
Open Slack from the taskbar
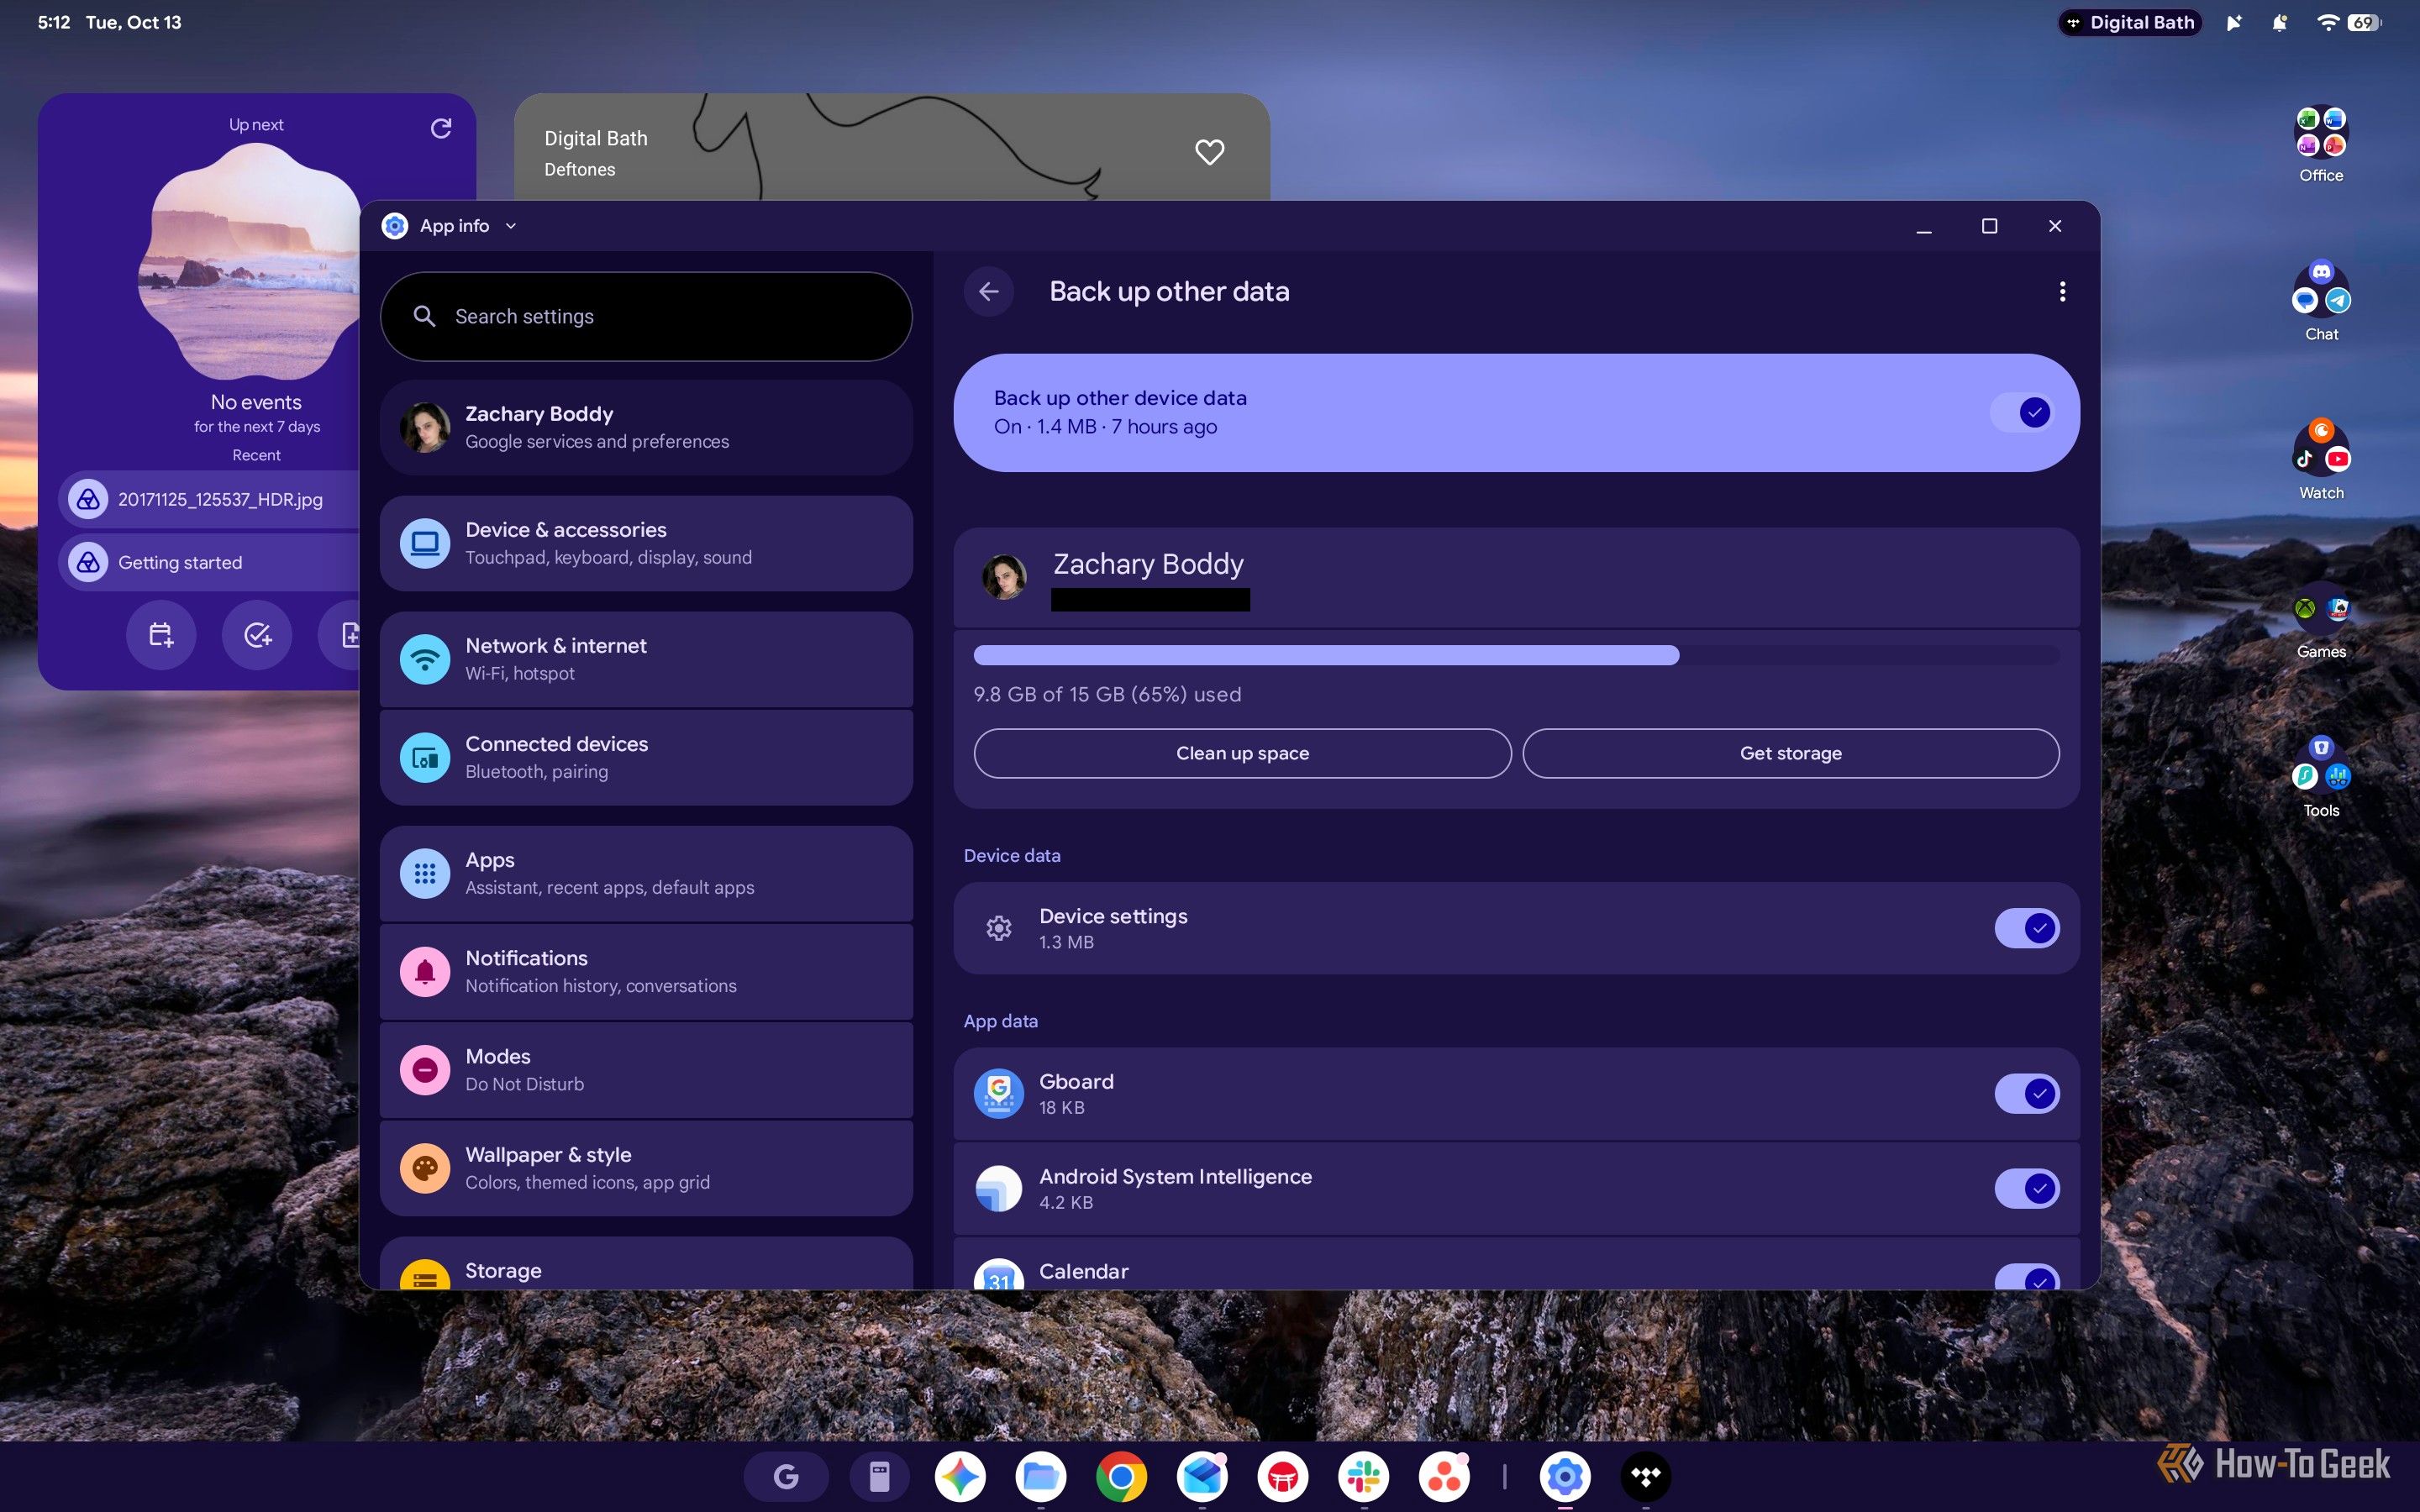point(1363,1476)
